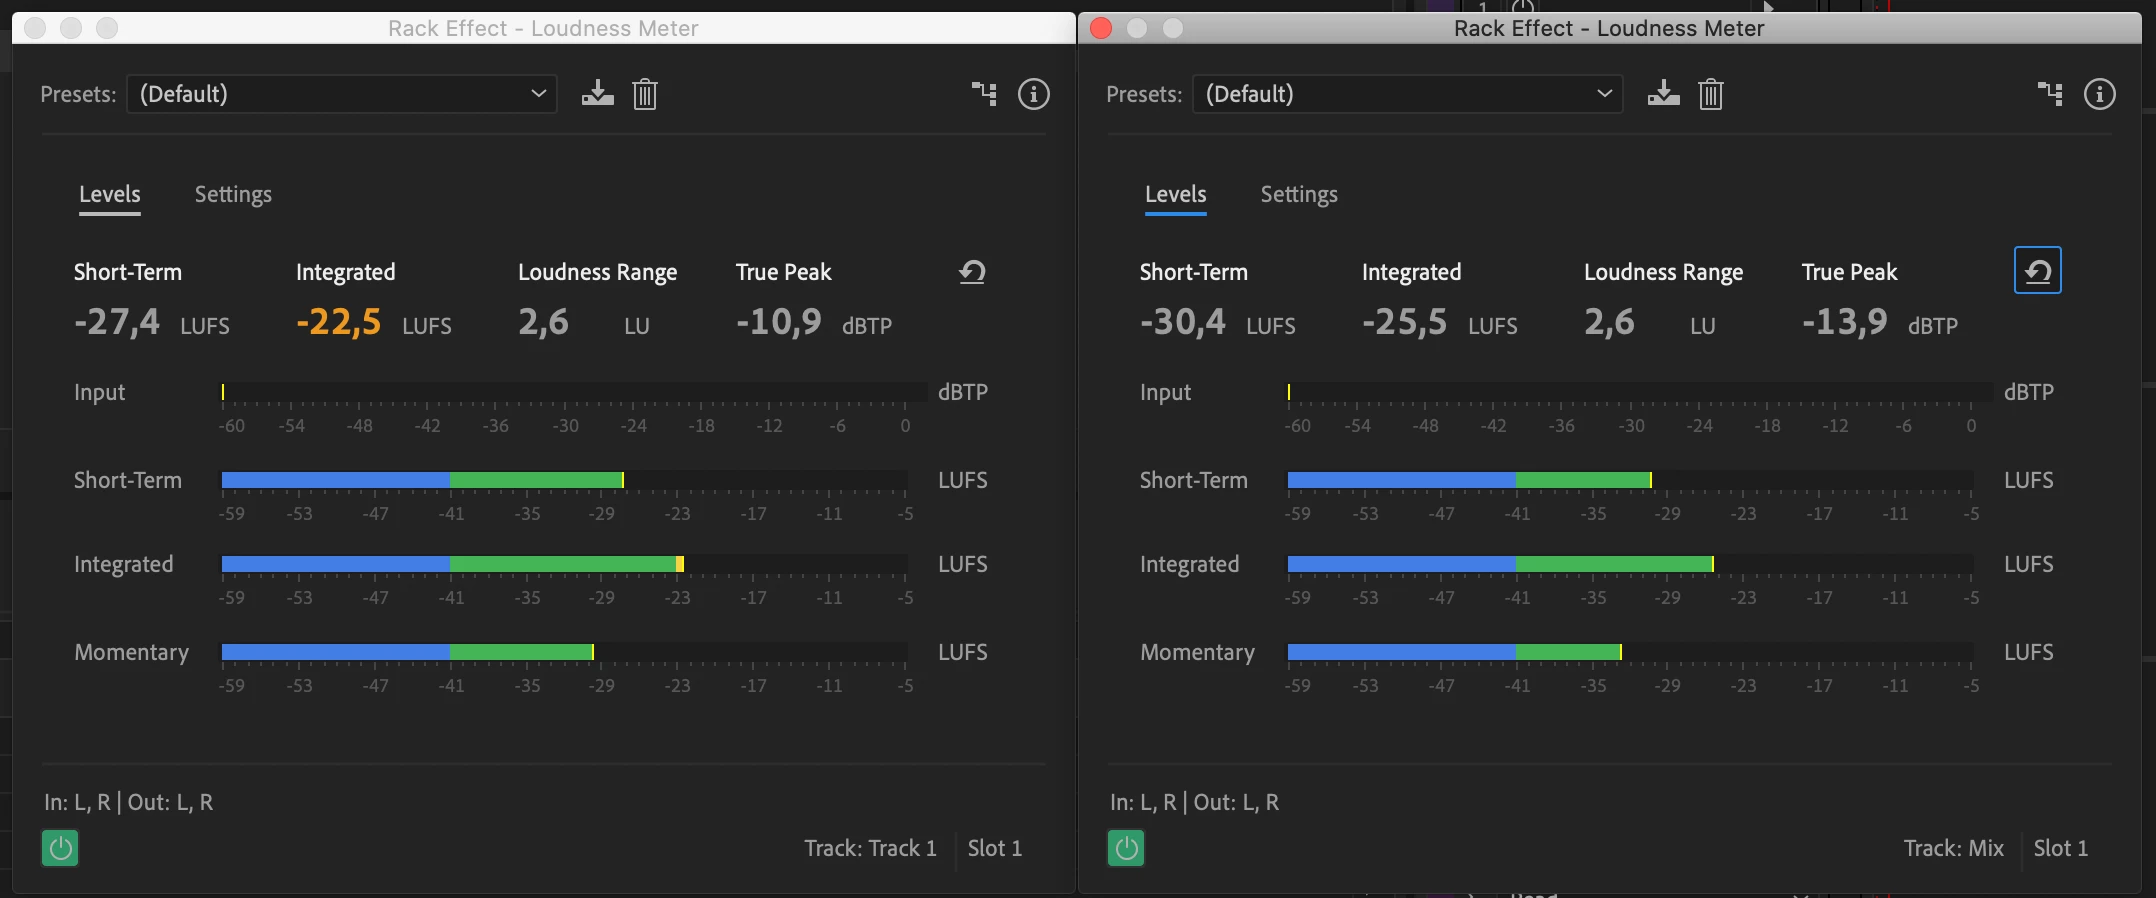Click 'Slot 1' label in Mix window
2156x898 pixels.
pyautogui.click(x=2061, y=848)
